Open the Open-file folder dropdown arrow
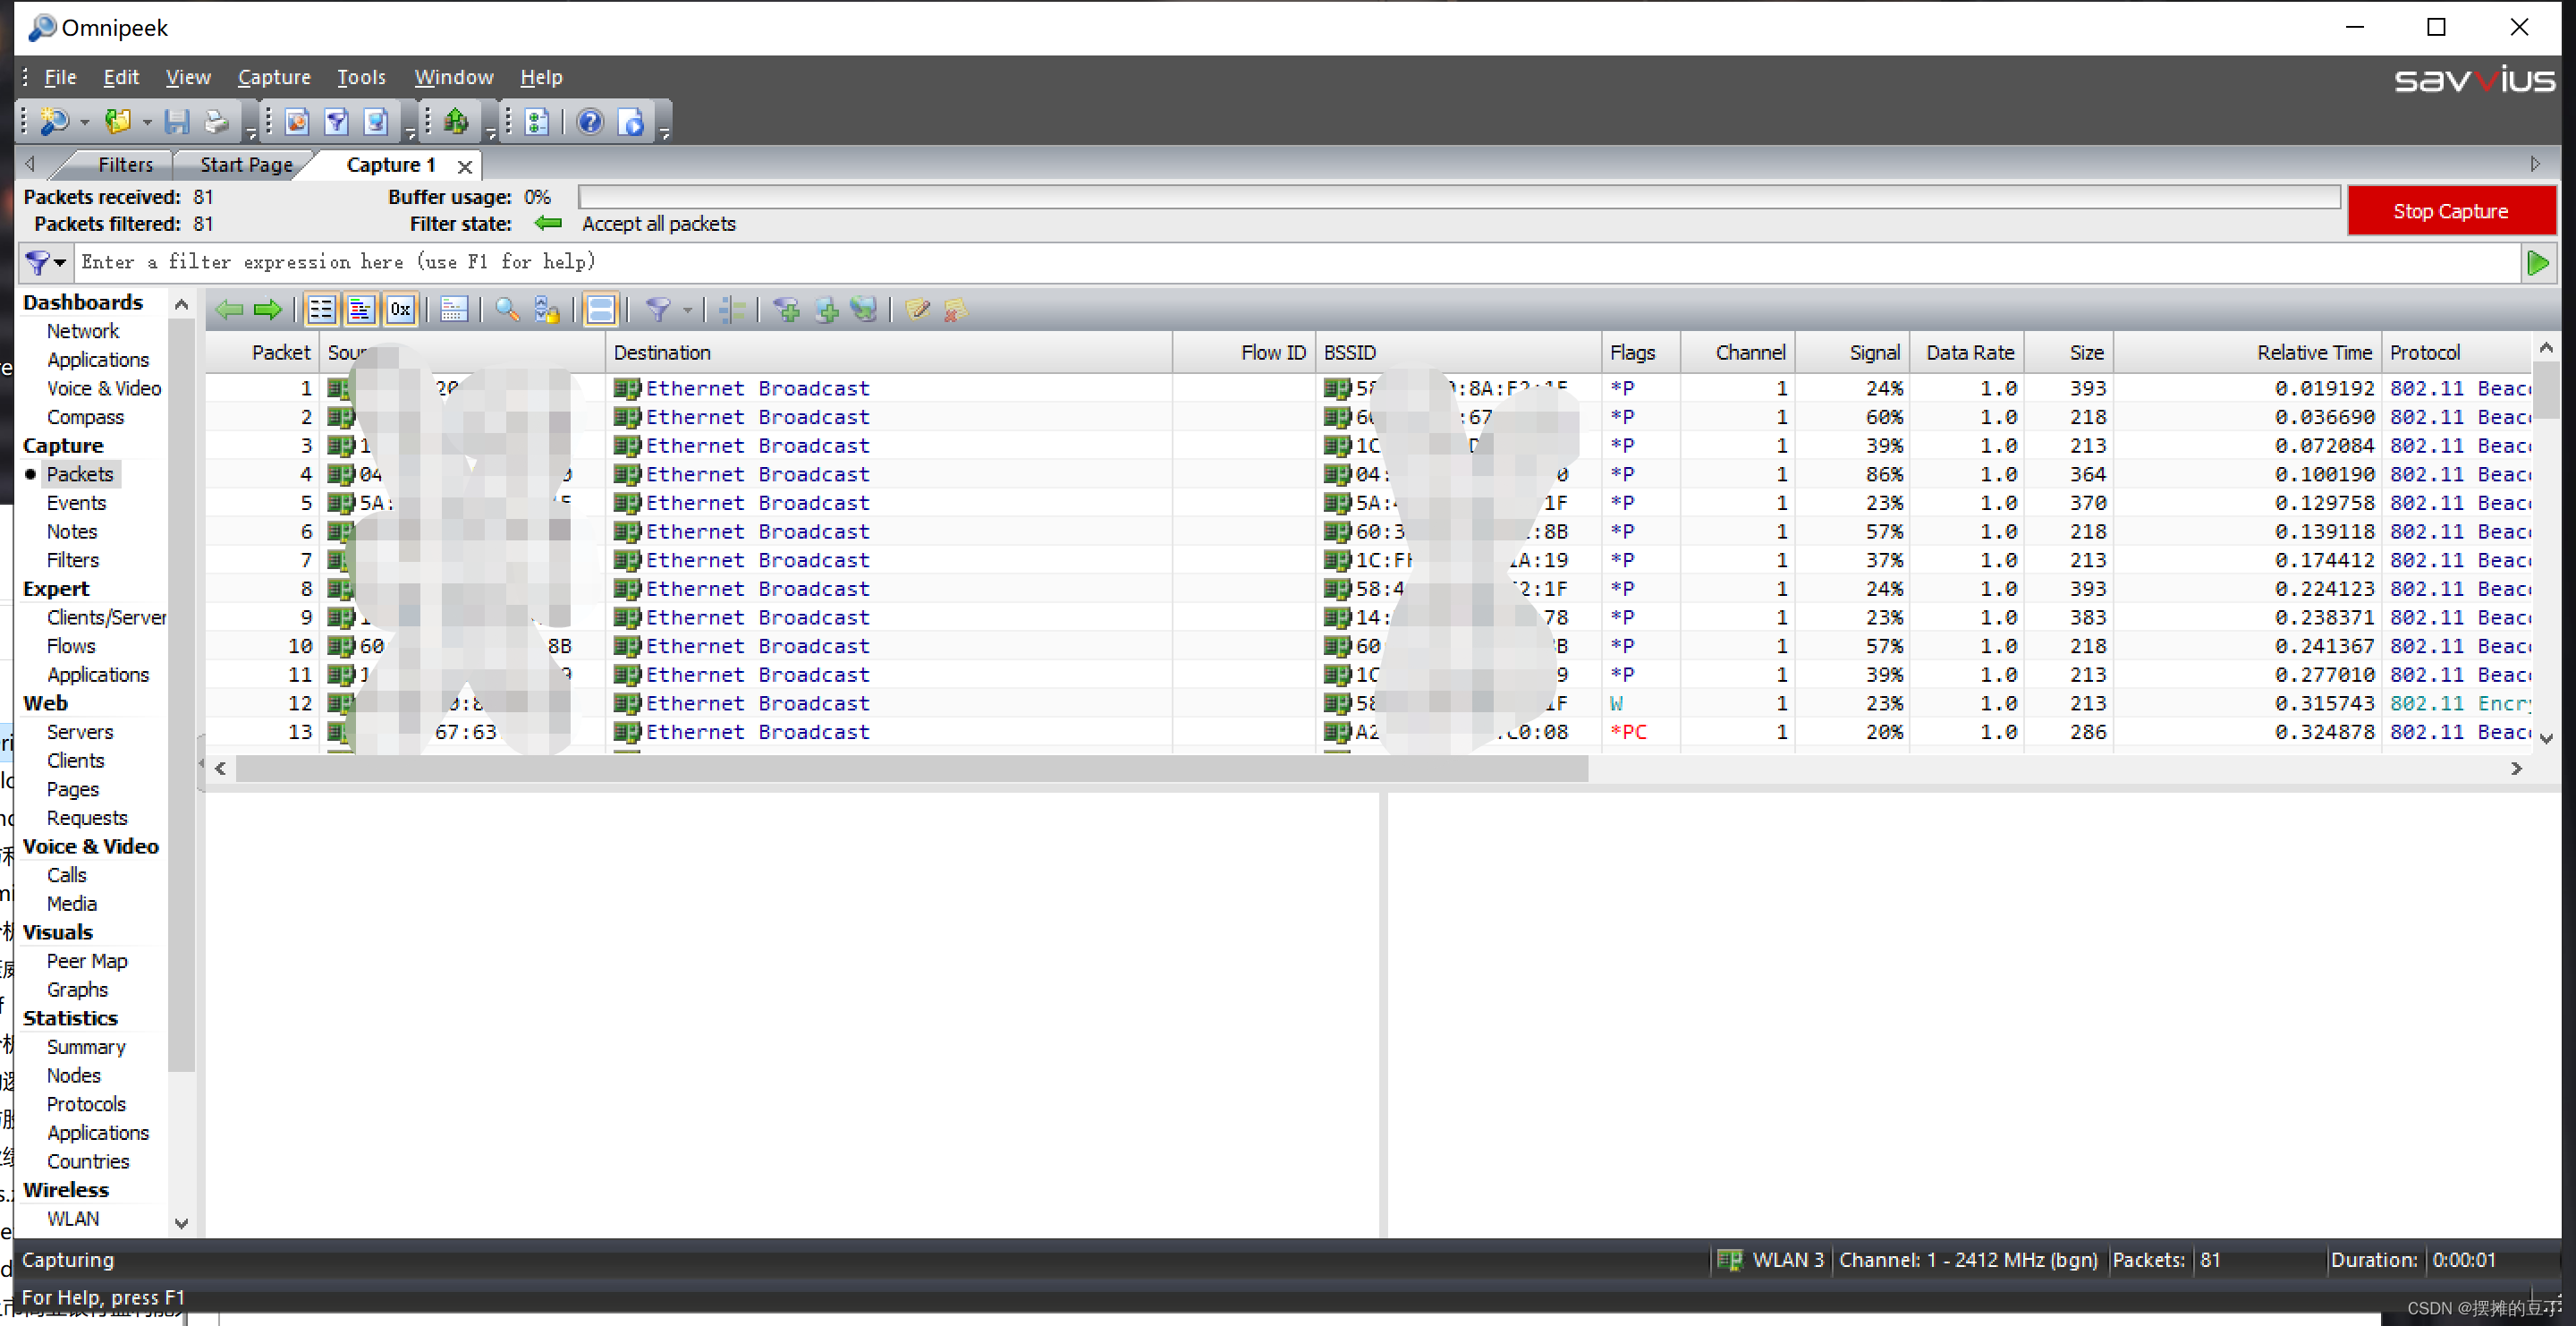 147,123
